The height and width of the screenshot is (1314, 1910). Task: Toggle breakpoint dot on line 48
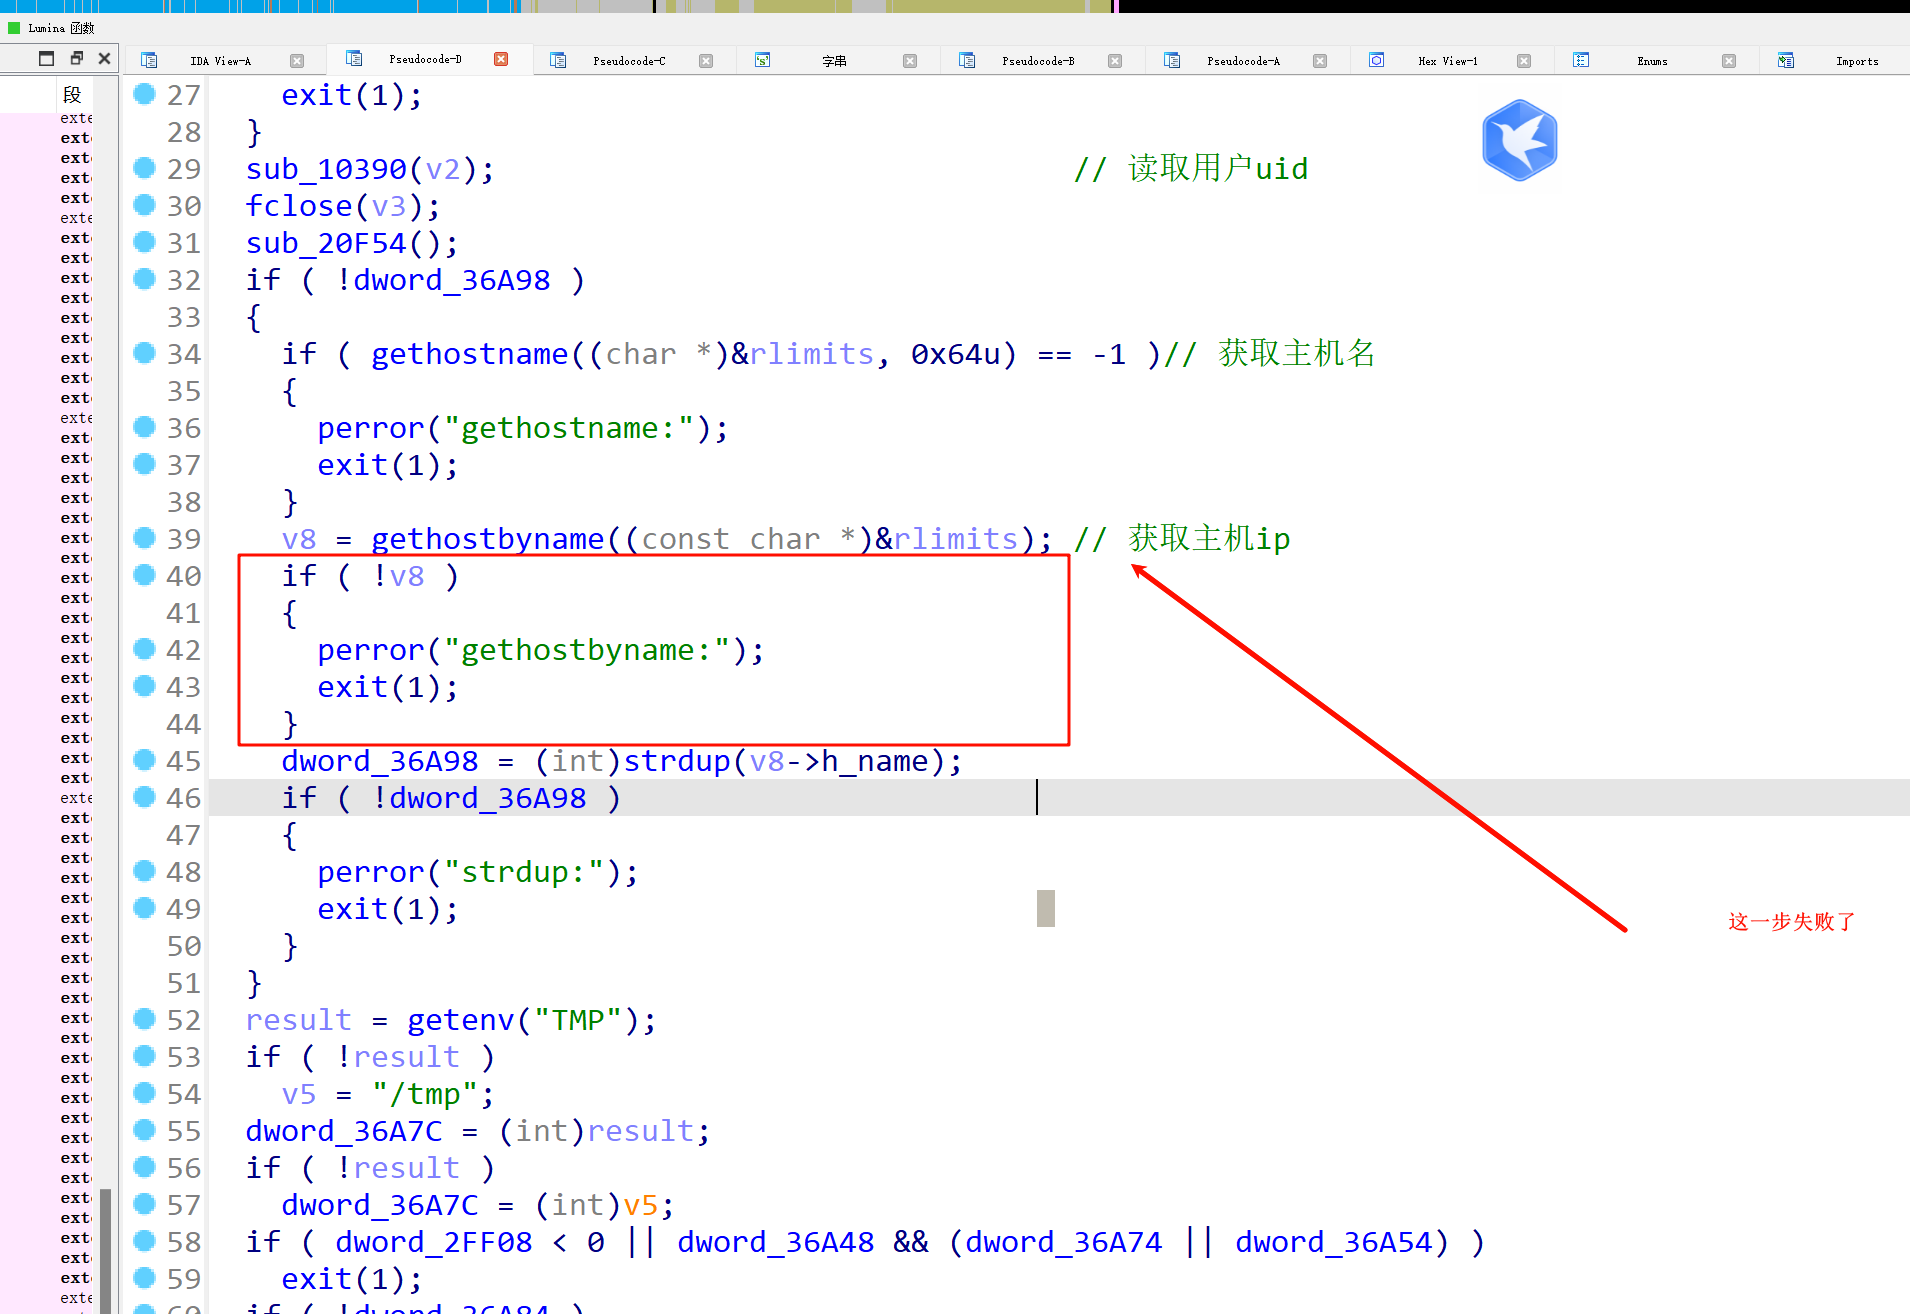[x=145, y=870]
